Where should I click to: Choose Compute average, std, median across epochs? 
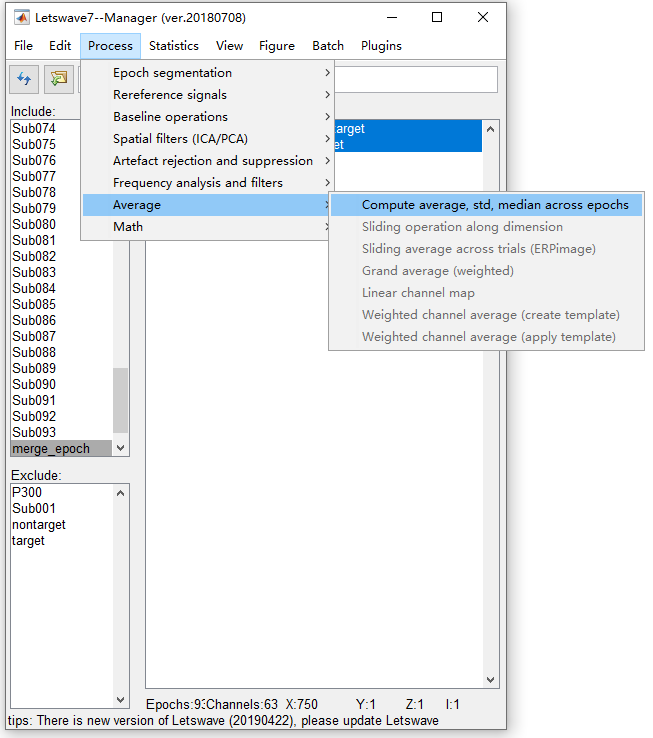pos(486,205)
